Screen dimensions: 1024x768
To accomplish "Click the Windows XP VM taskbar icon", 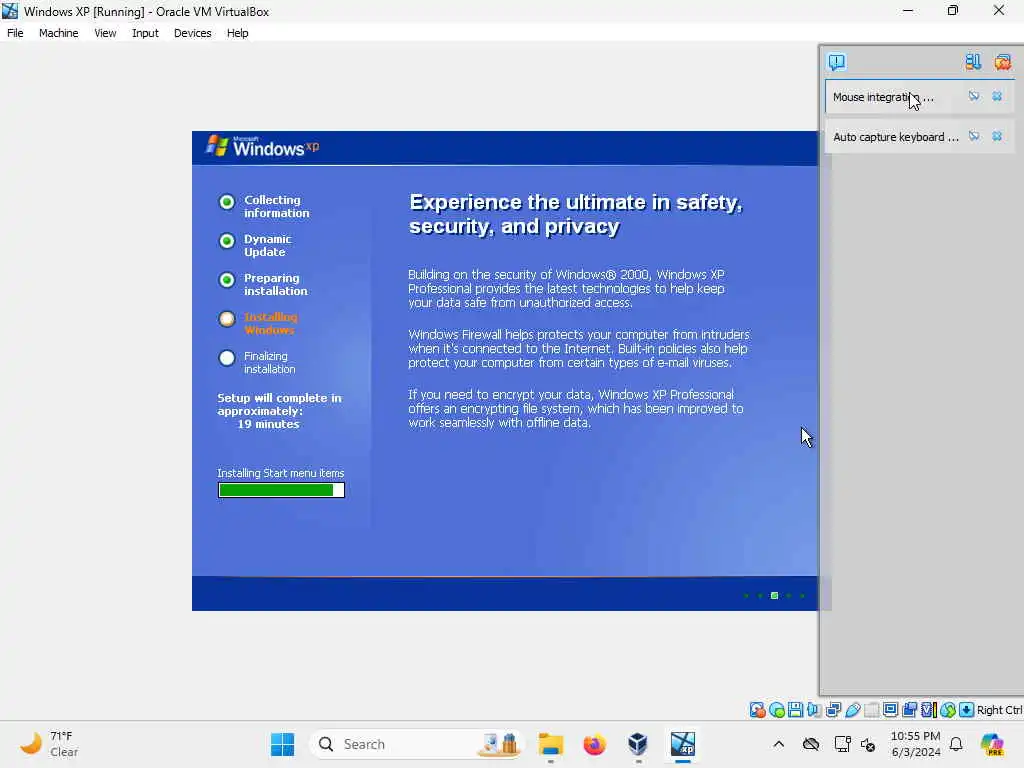I will [x=682, y=744].
